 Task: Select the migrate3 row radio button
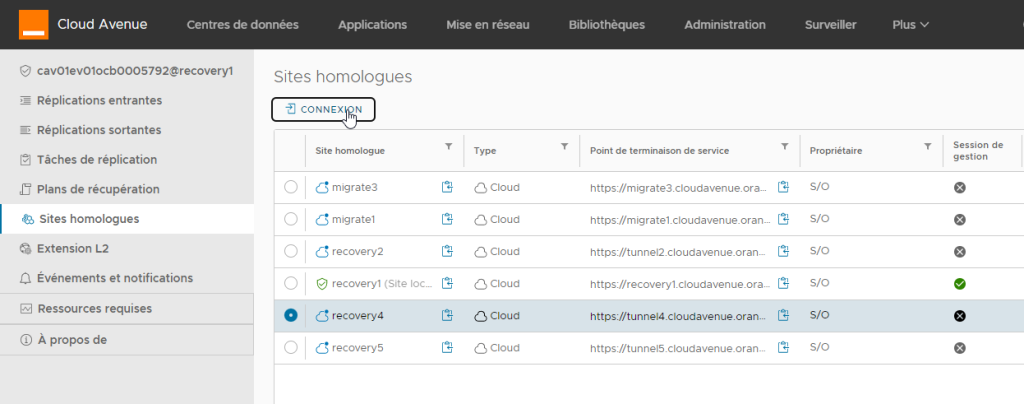(291, 187)
